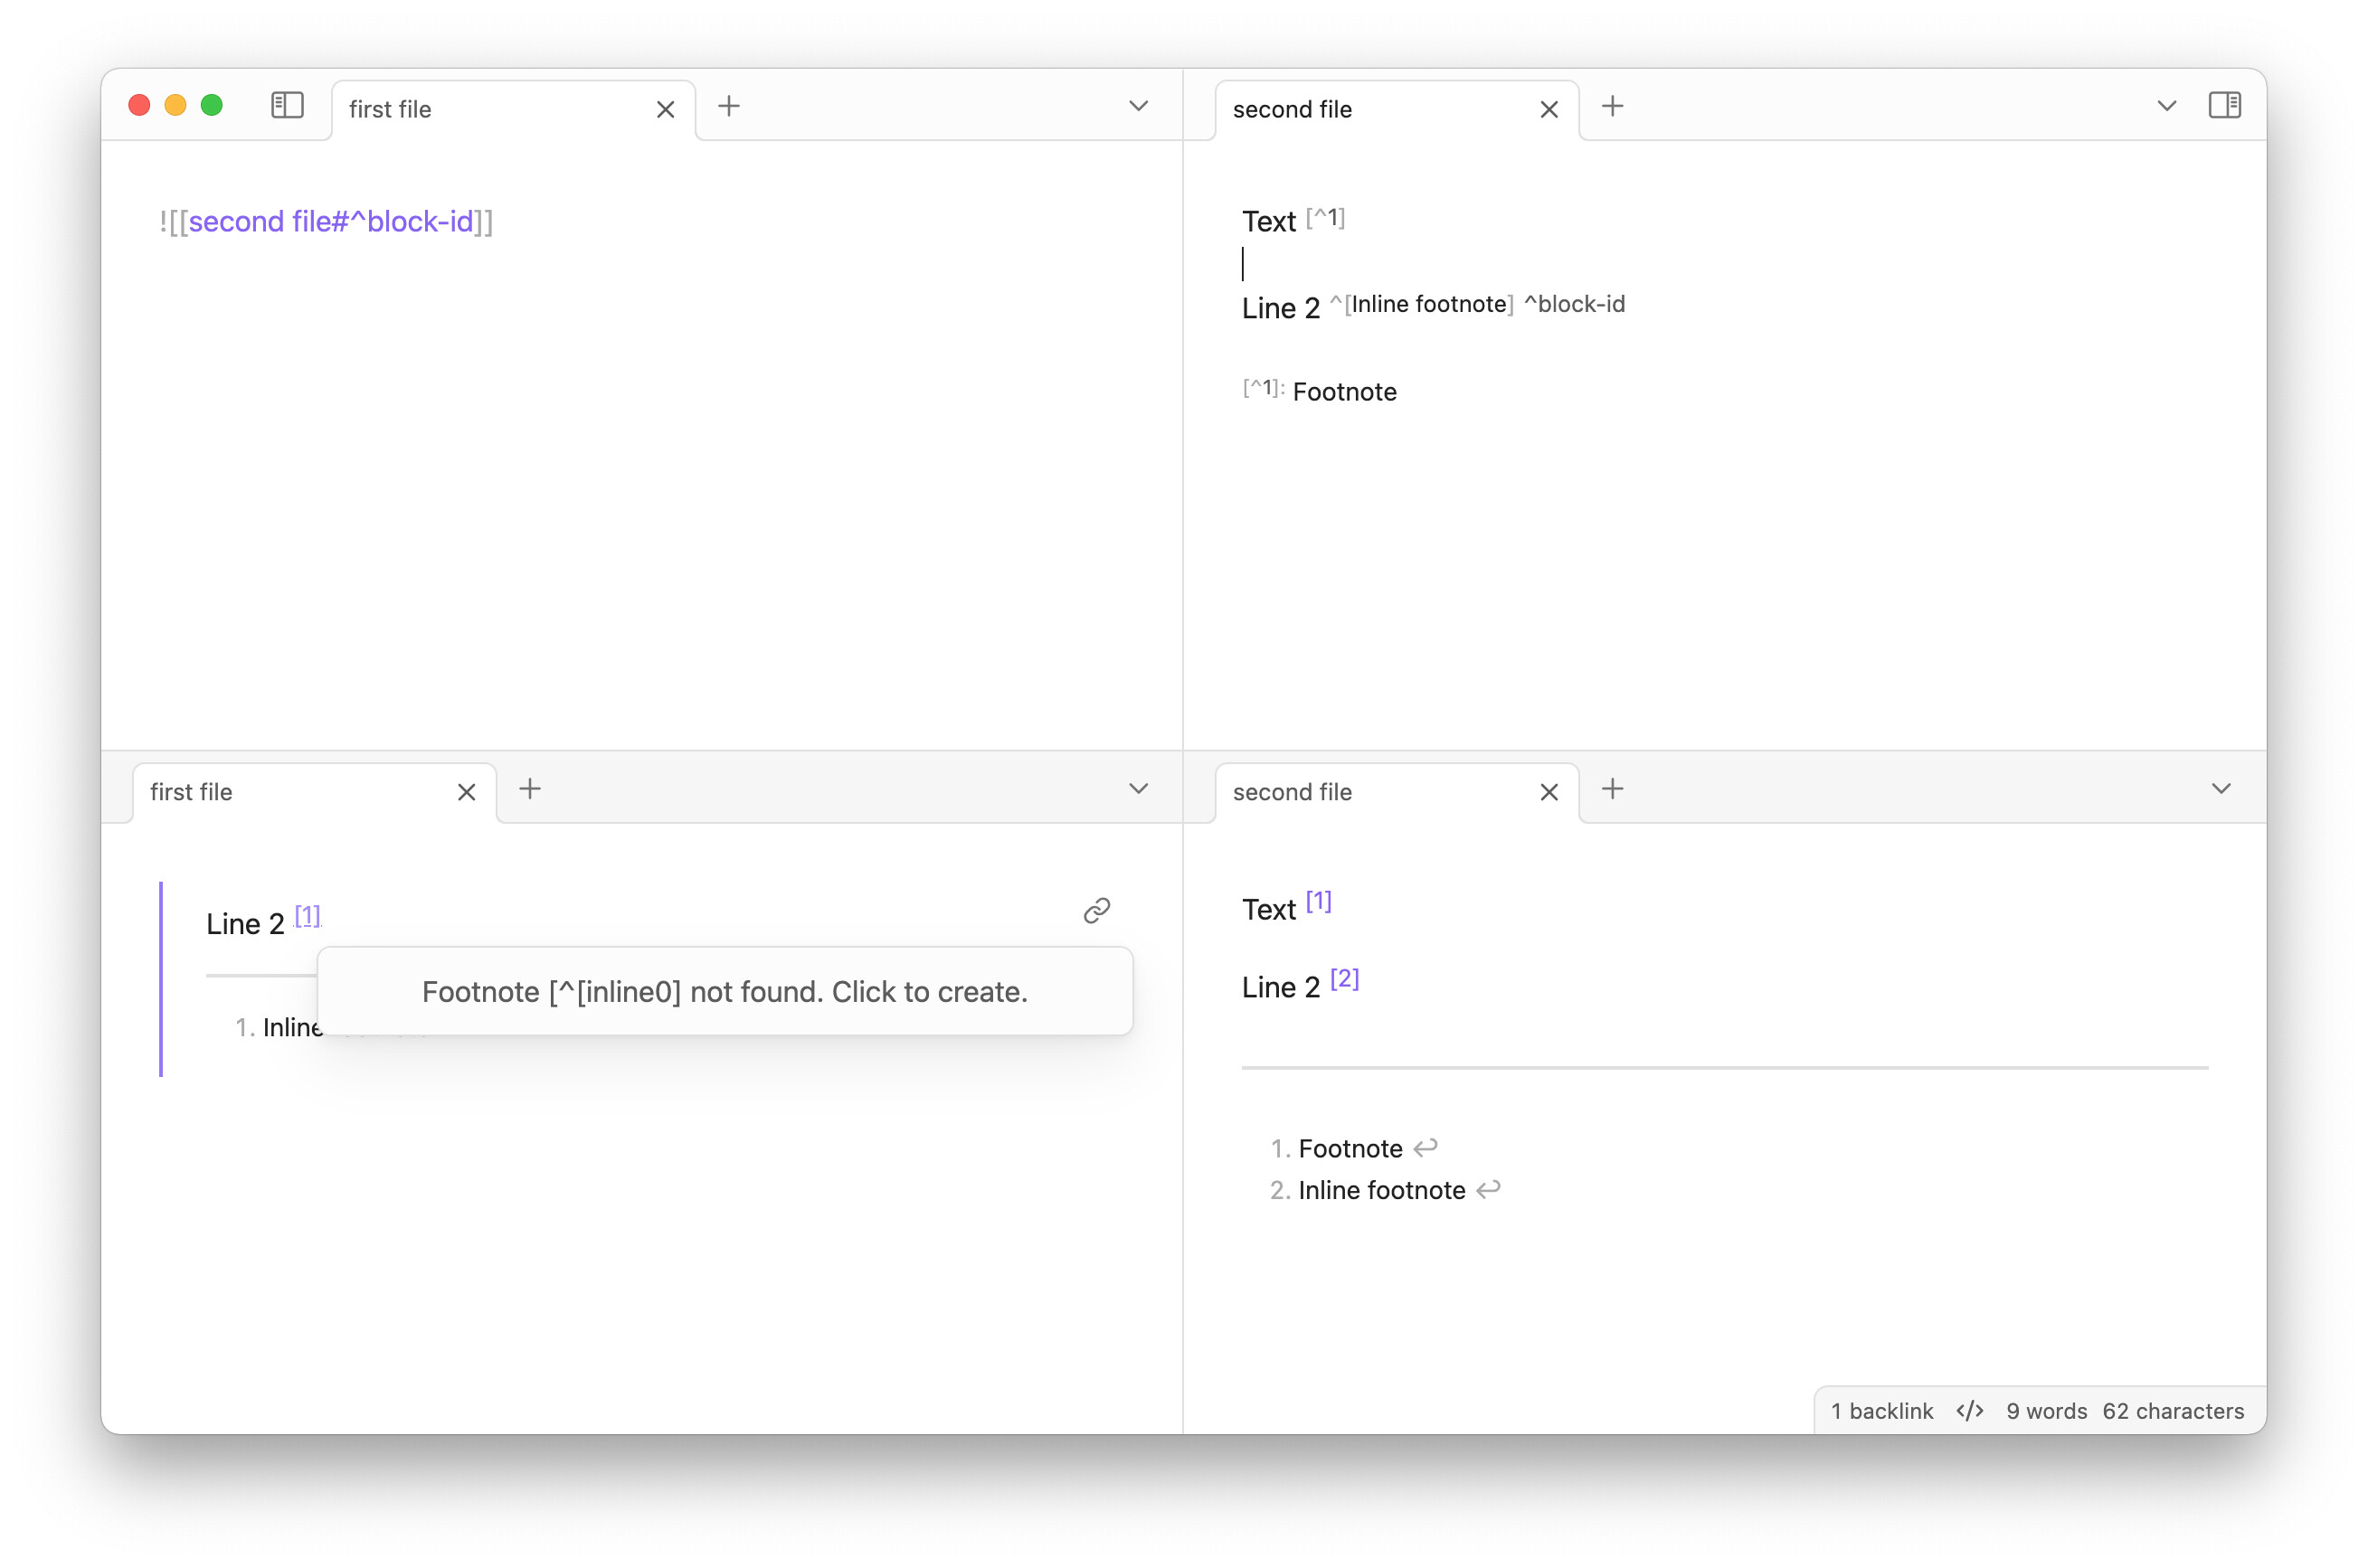Click the link icon in embedded block

(1096, 910)
